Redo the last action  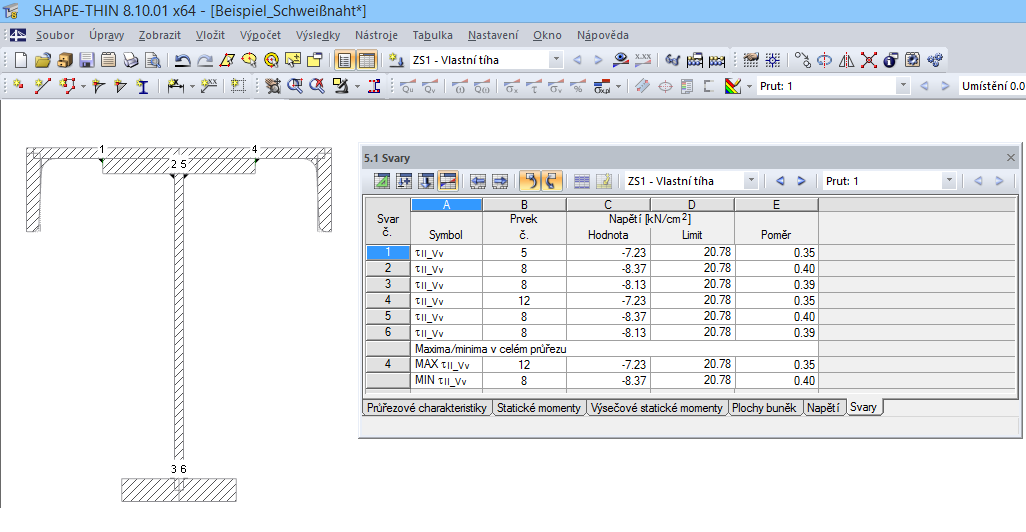[x=205, y=60]
